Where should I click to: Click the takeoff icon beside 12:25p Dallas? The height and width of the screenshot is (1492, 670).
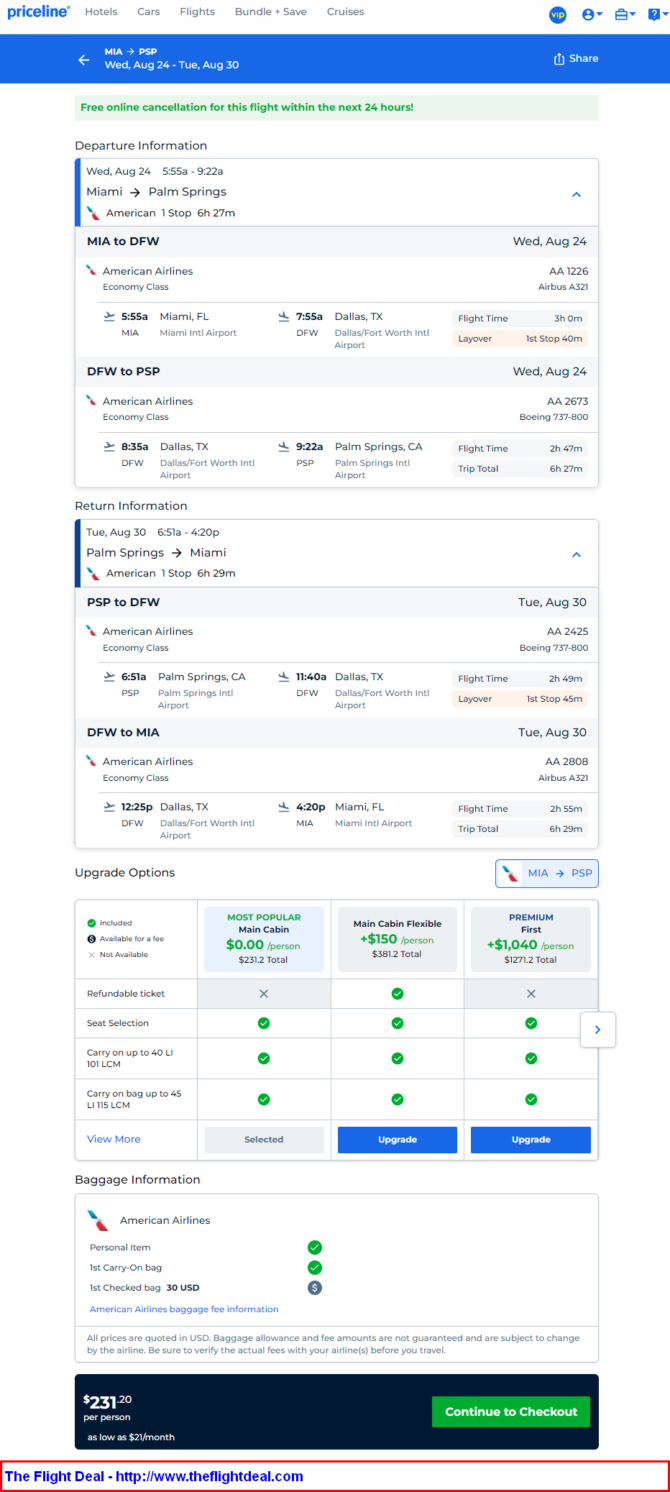110,807
